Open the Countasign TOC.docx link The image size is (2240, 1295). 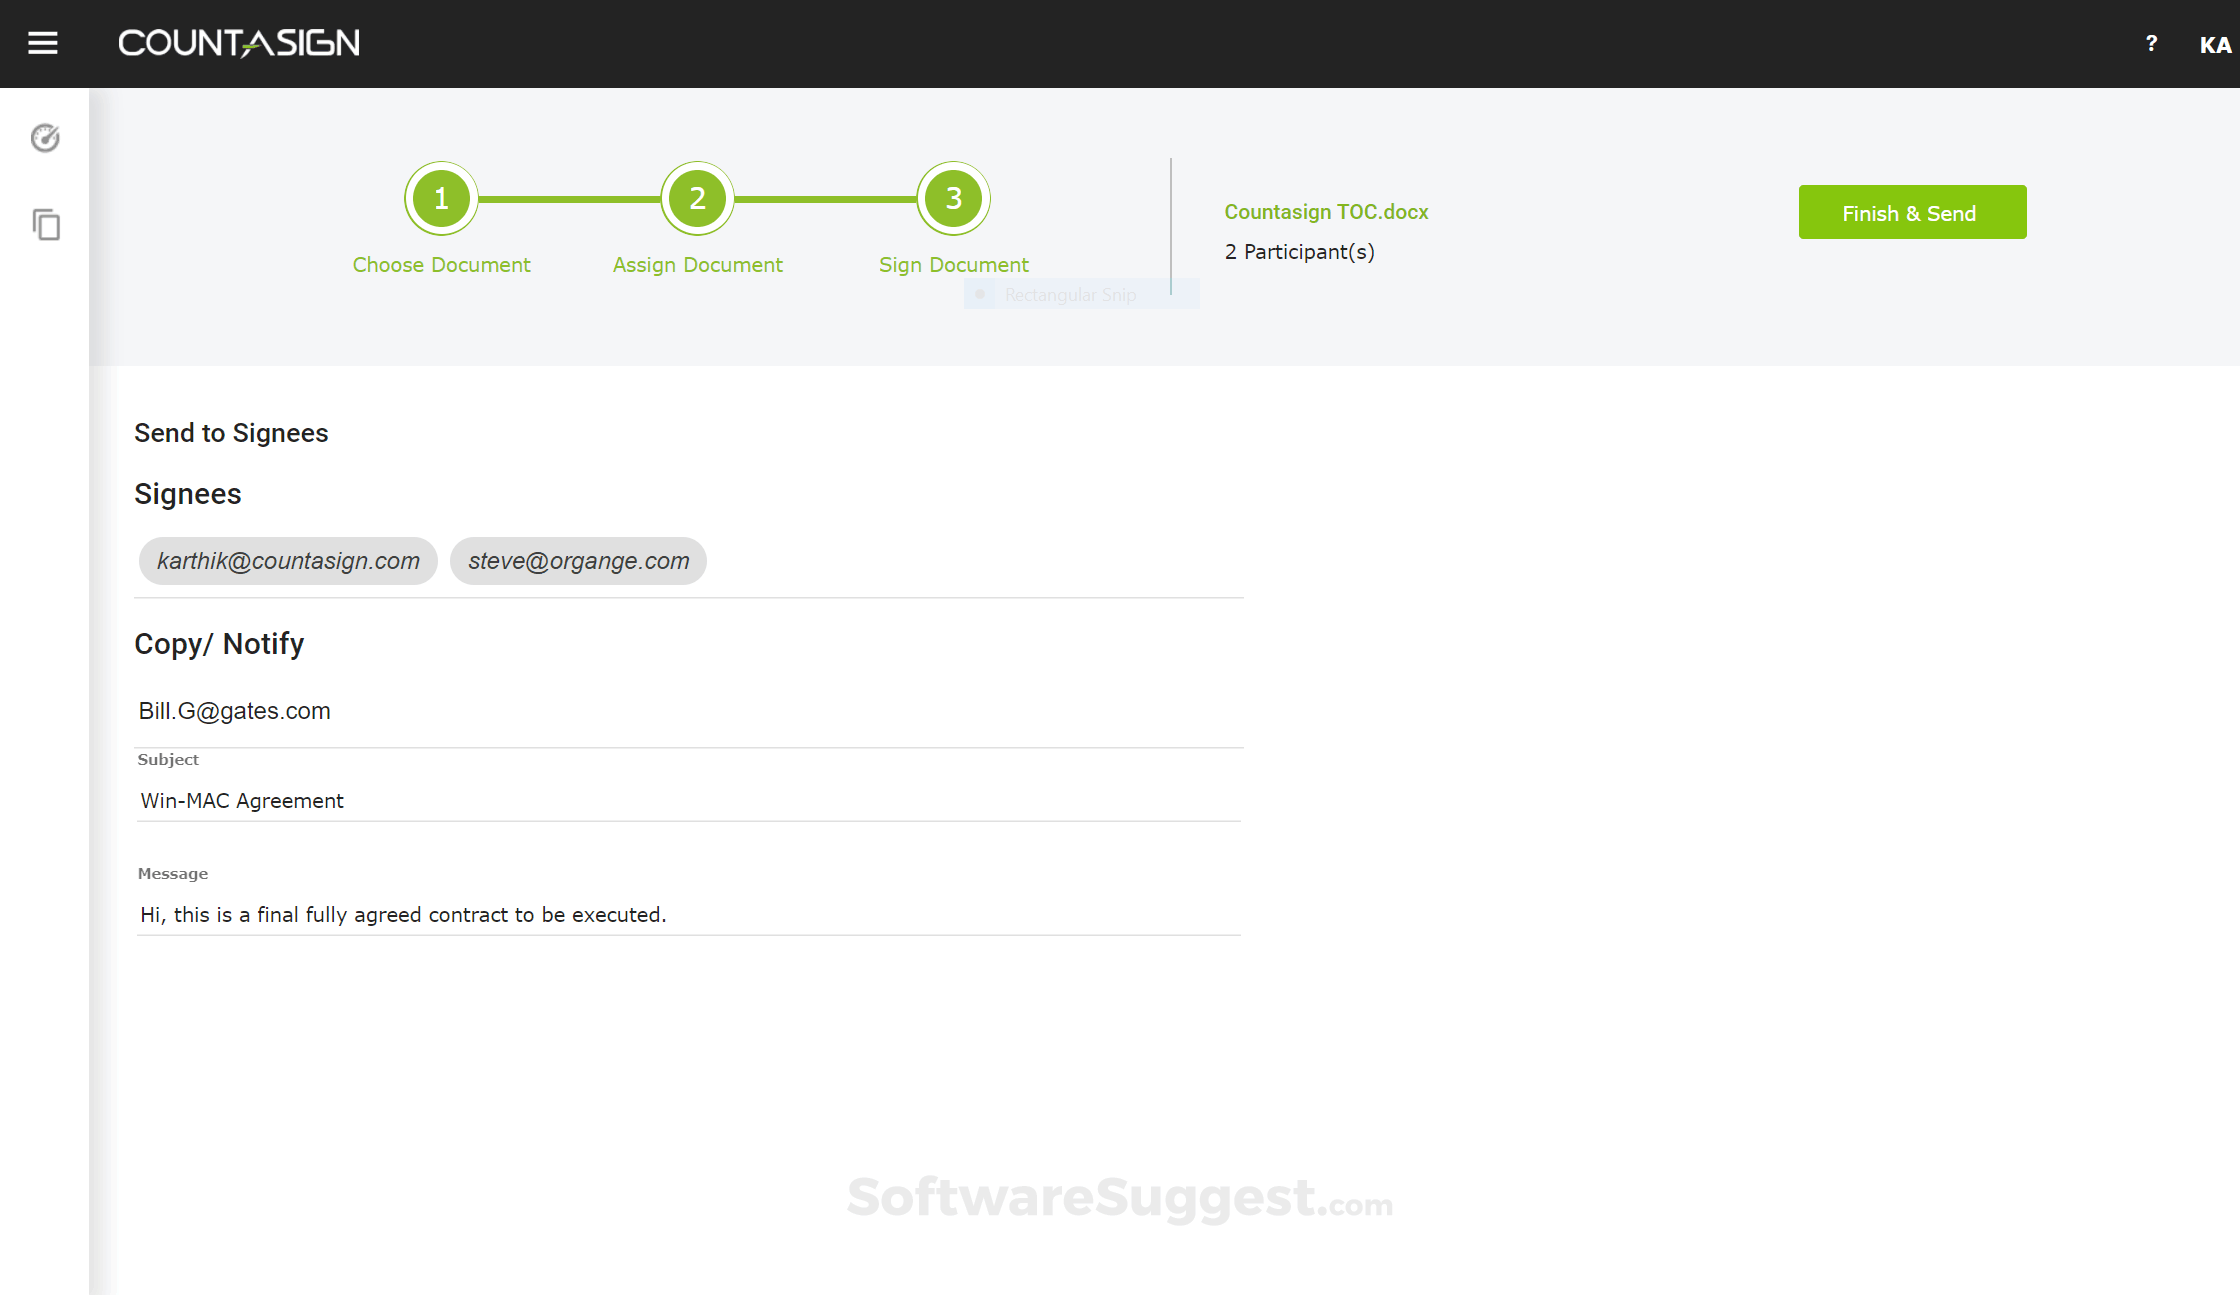(1326, 212)
